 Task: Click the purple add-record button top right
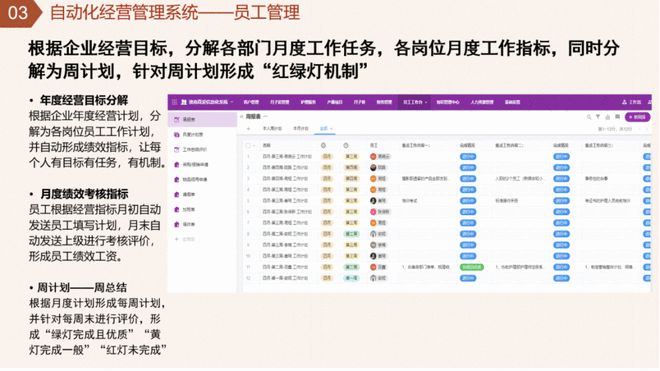[637, 117]
